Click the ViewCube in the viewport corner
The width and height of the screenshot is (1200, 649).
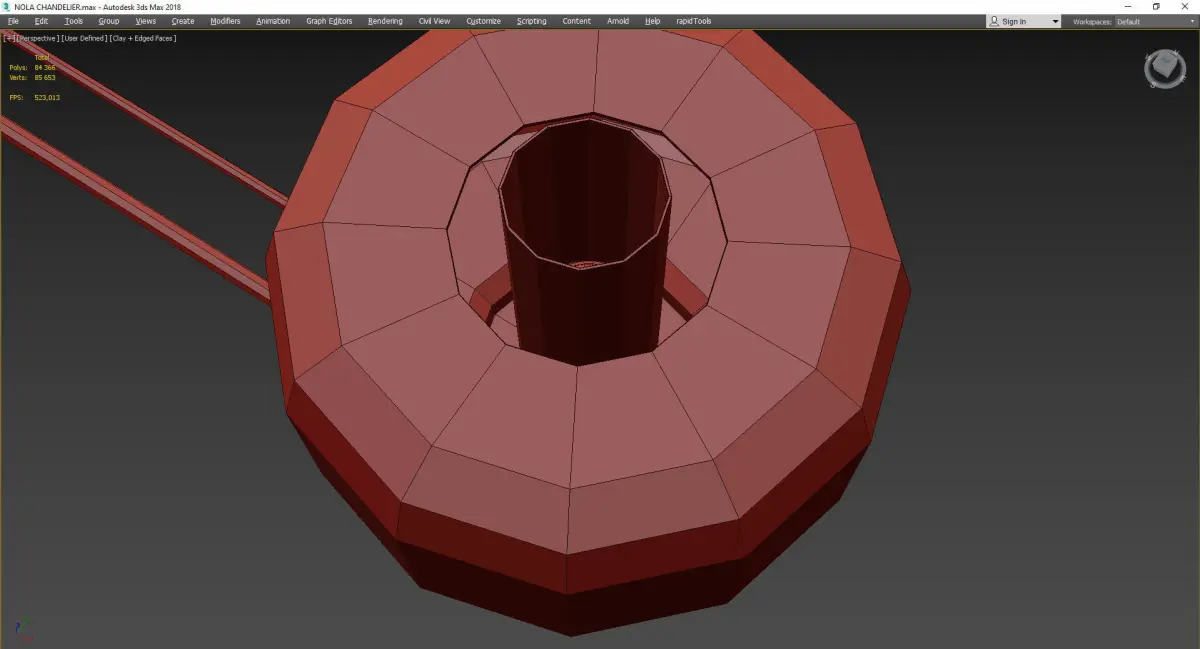[x=1165, y=69]
